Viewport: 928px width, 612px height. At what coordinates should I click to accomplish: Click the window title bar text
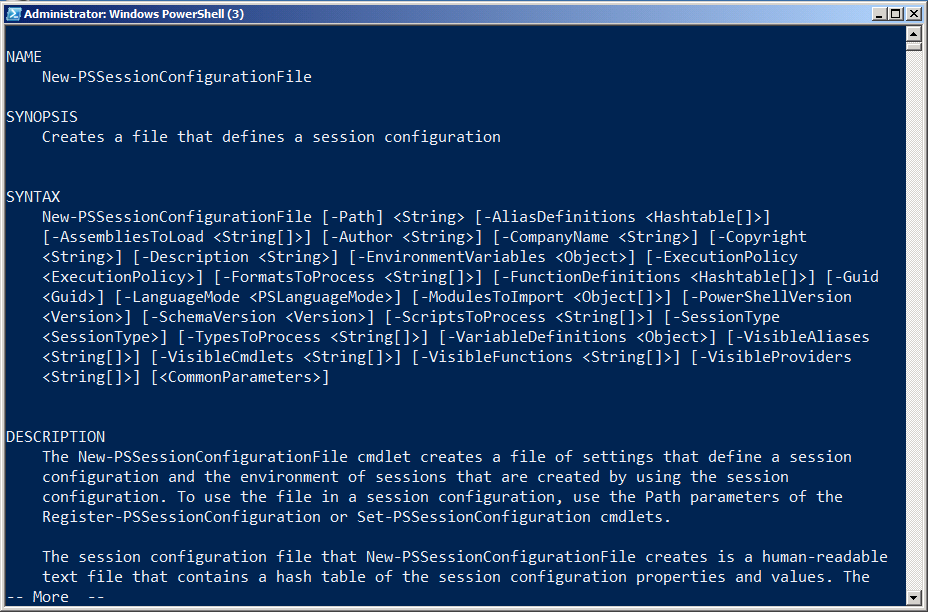[x=133, y=14]
